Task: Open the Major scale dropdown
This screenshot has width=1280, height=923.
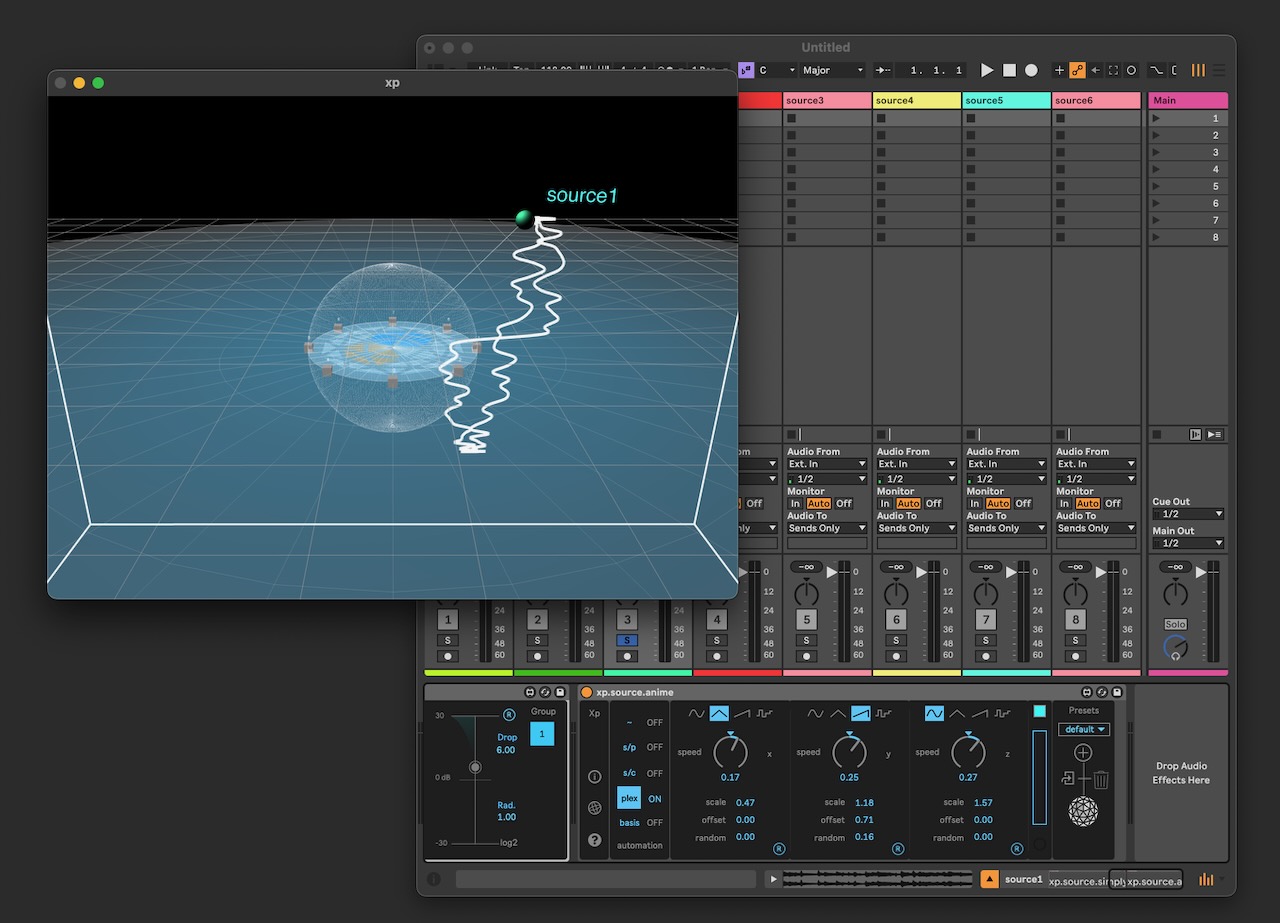Action: (x=832, y=70)
